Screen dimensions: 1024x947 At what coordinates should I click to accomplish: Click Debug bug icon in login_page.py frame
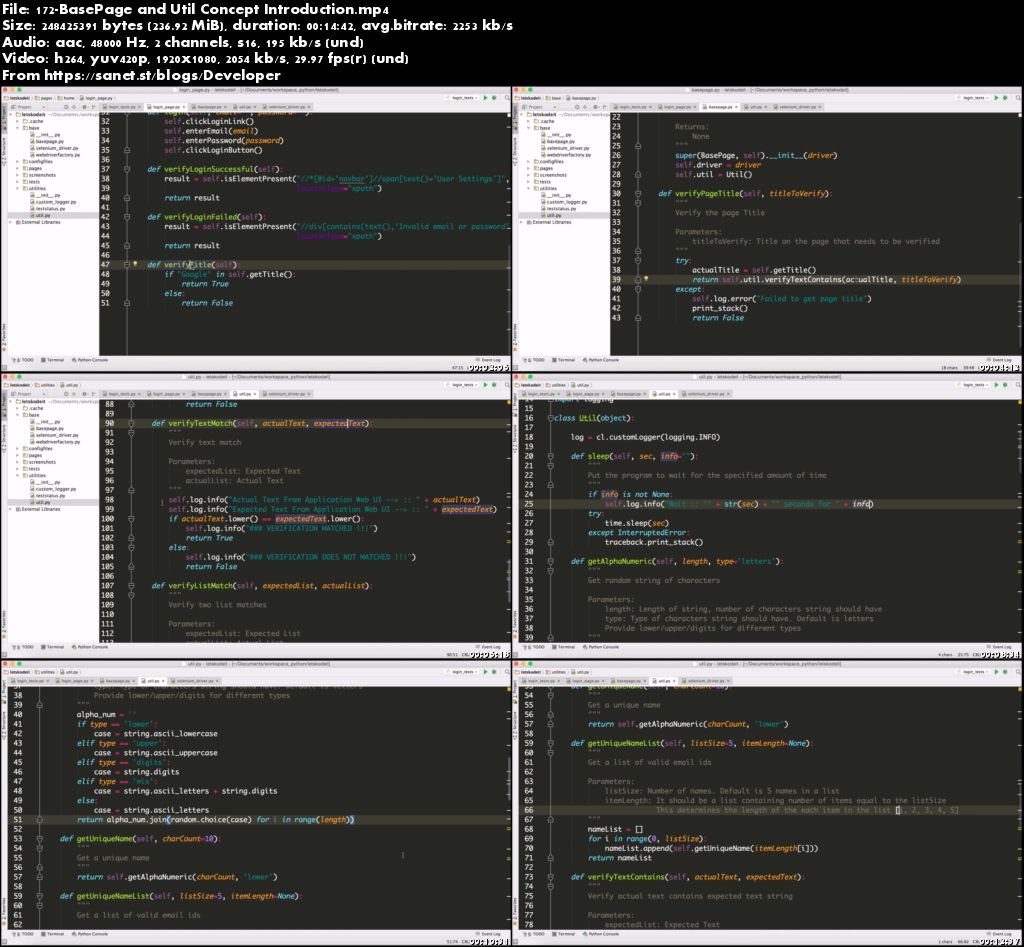(x=494, y=97)
